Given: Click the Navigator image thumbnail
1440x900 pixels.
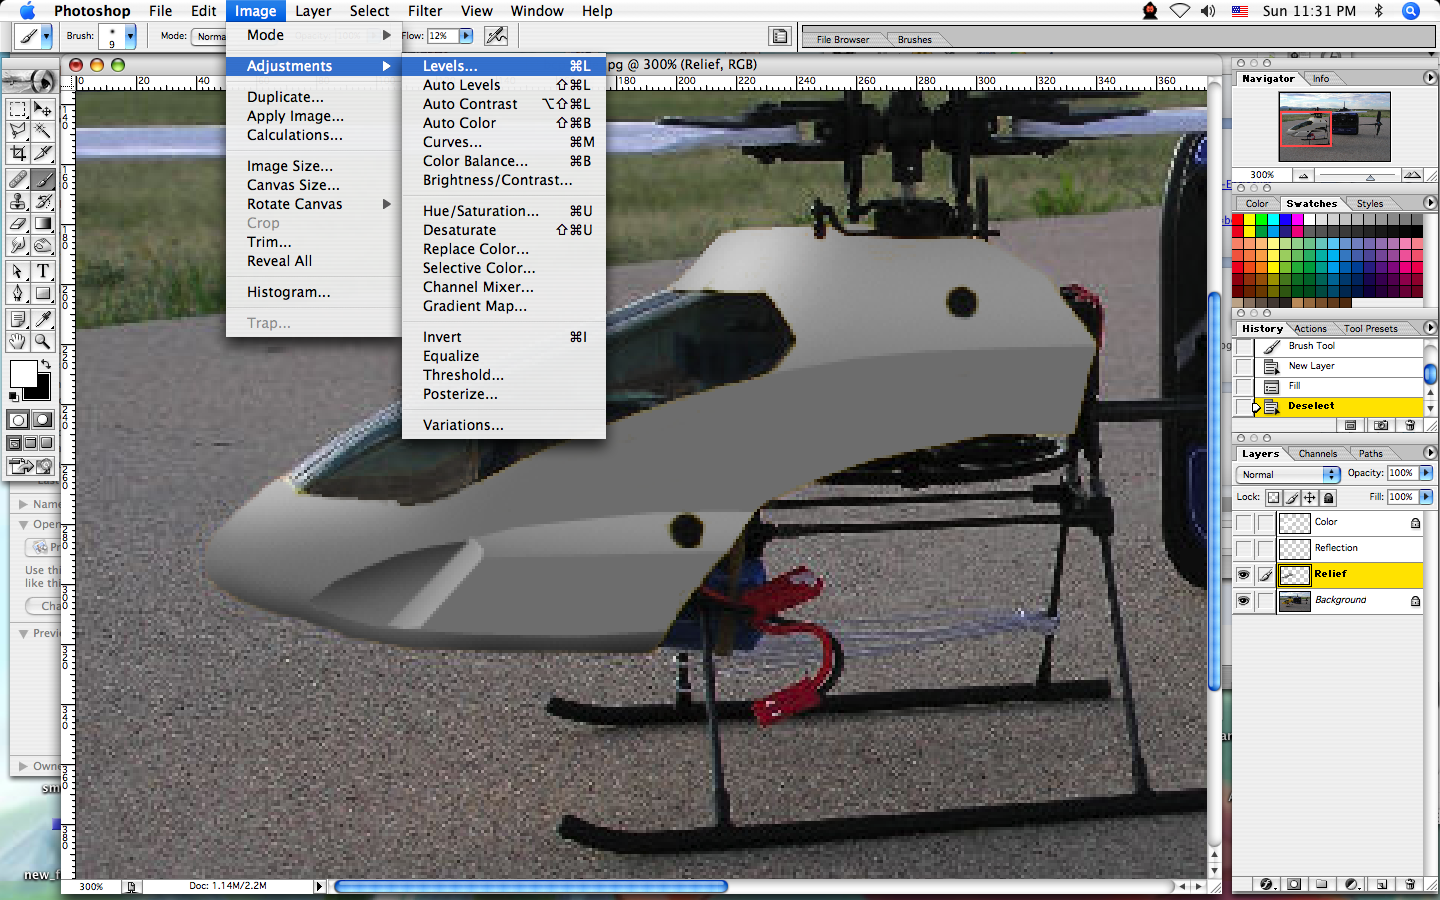Looking at the screenshot, I should pyautogui.click(x=1335, y=127).
